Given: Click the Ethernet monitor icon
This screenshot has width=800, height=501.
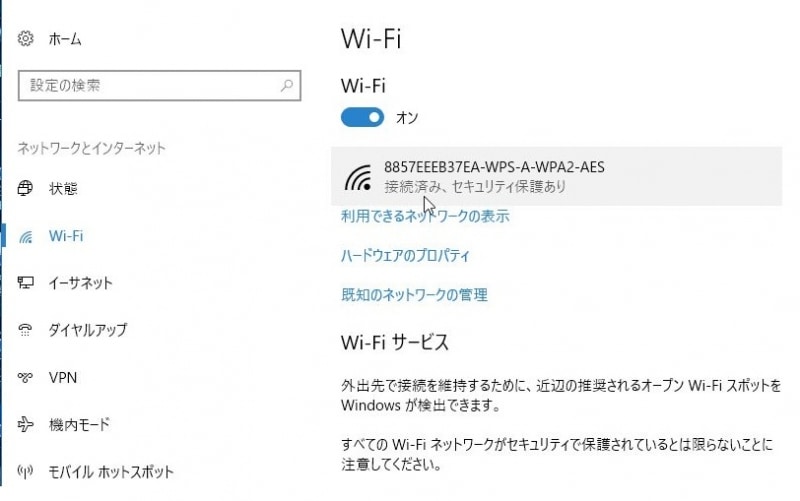Looking at the screenshot, I should [x=26, y=283].
